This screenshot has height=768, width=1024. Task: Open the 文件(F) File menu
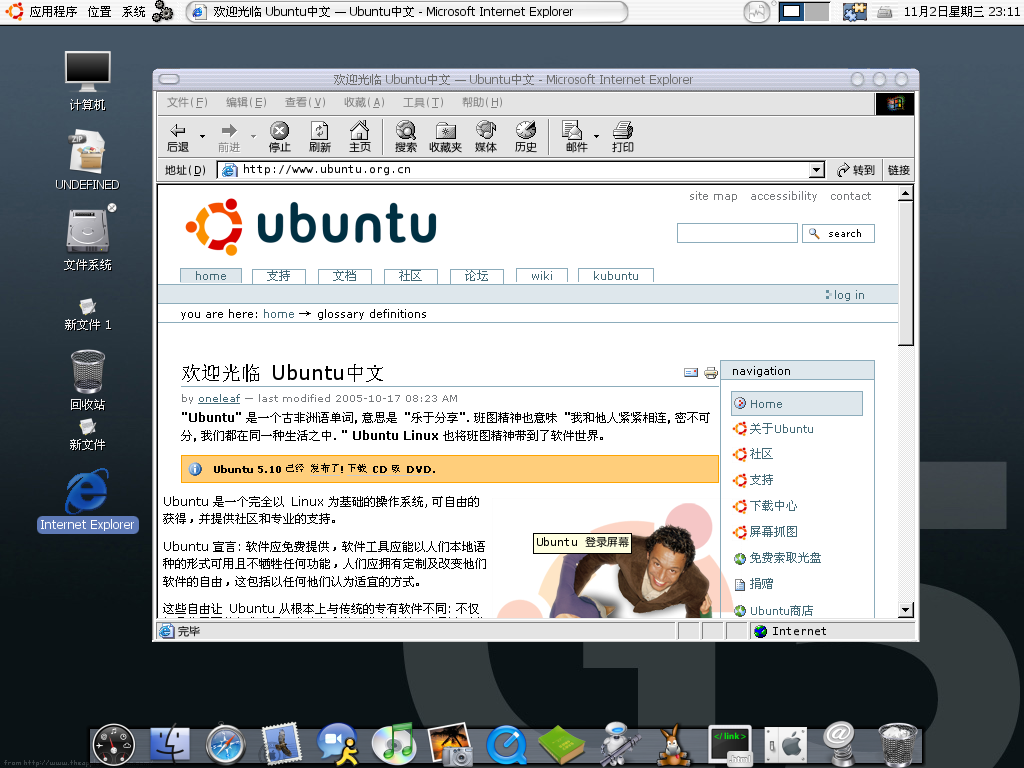point(187,103)
